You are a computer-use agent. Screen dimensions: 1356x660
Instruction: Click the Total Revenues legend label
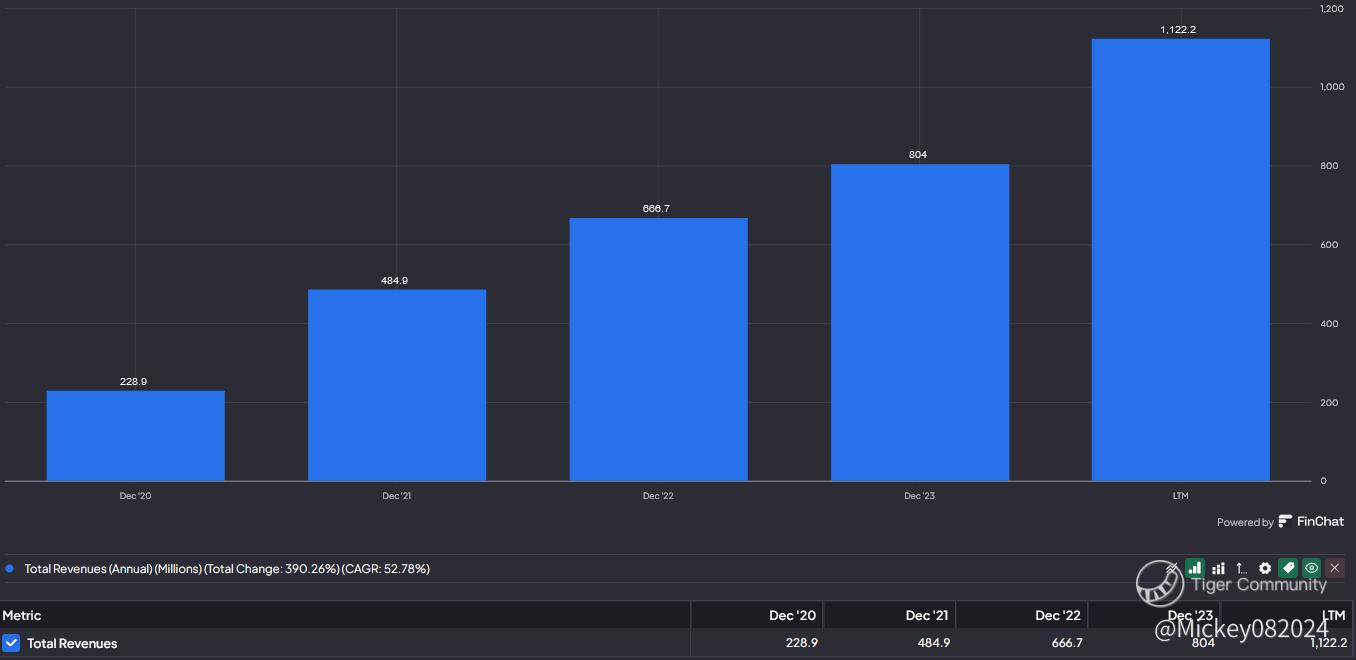[227, 568]
